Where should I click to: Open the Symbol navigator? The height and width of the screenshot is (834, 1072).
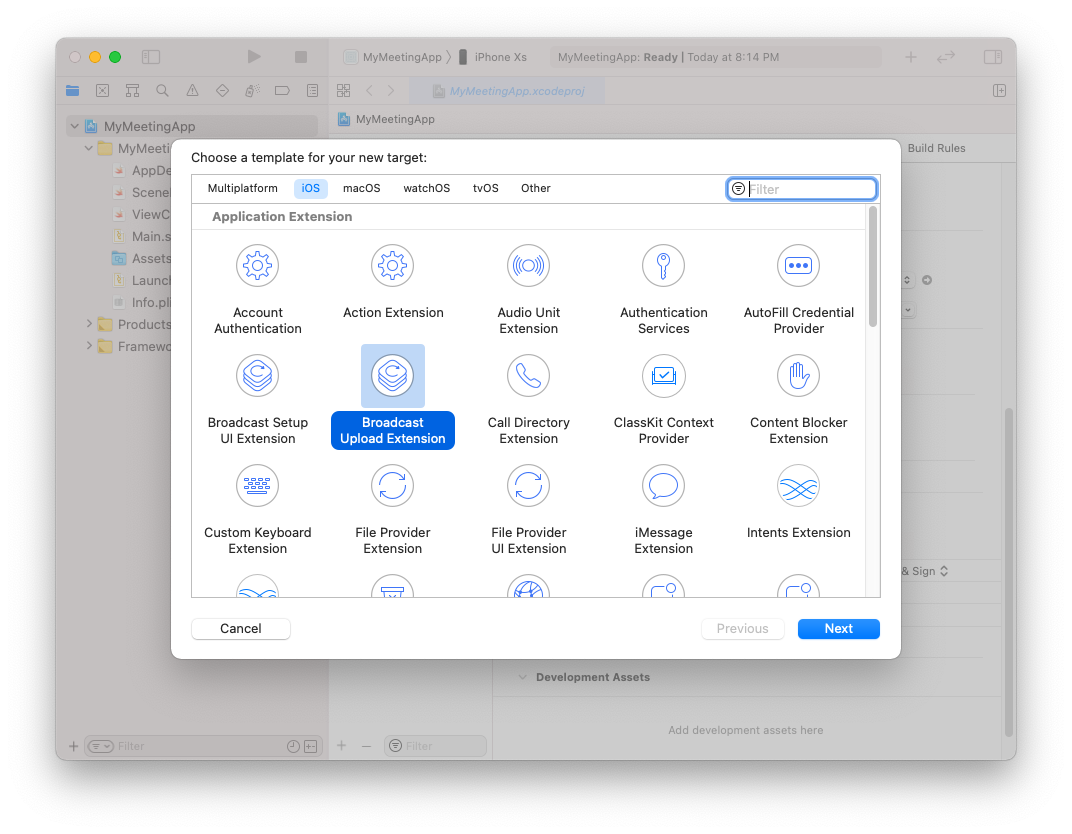click(x=133, y=90)
